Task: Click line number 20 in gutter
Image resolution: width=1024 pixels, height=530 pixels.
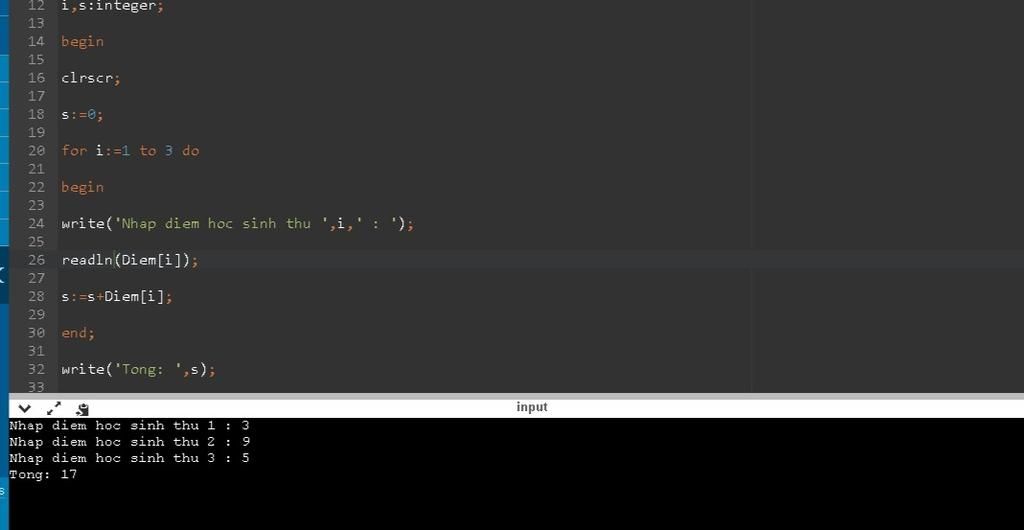Action: point(37,151)
